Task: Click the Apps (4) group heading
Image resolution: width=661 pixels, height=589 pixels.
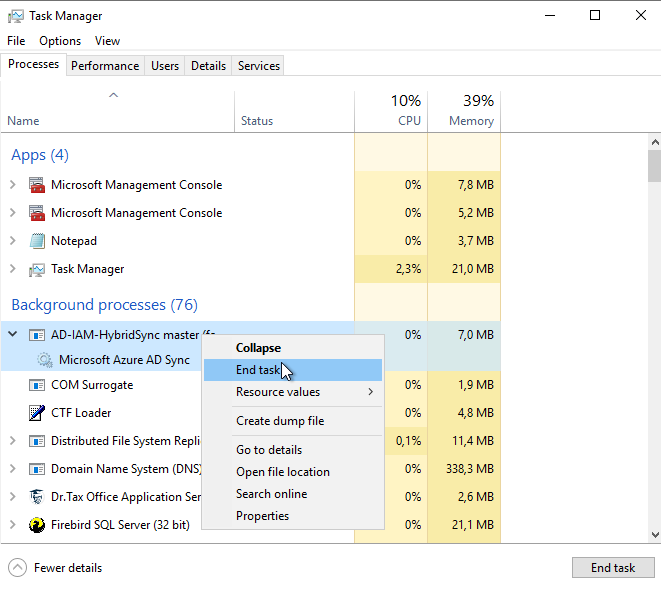Action: [x=40, y=155]
